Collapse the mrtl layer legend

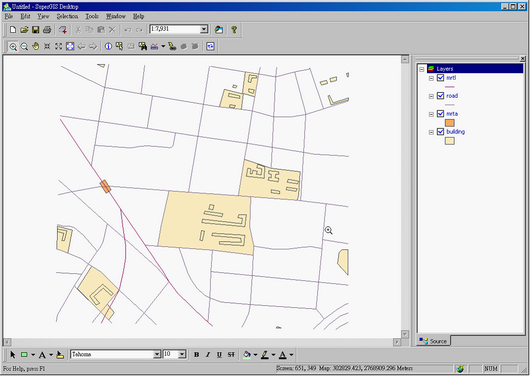click(x=431, y=78)
